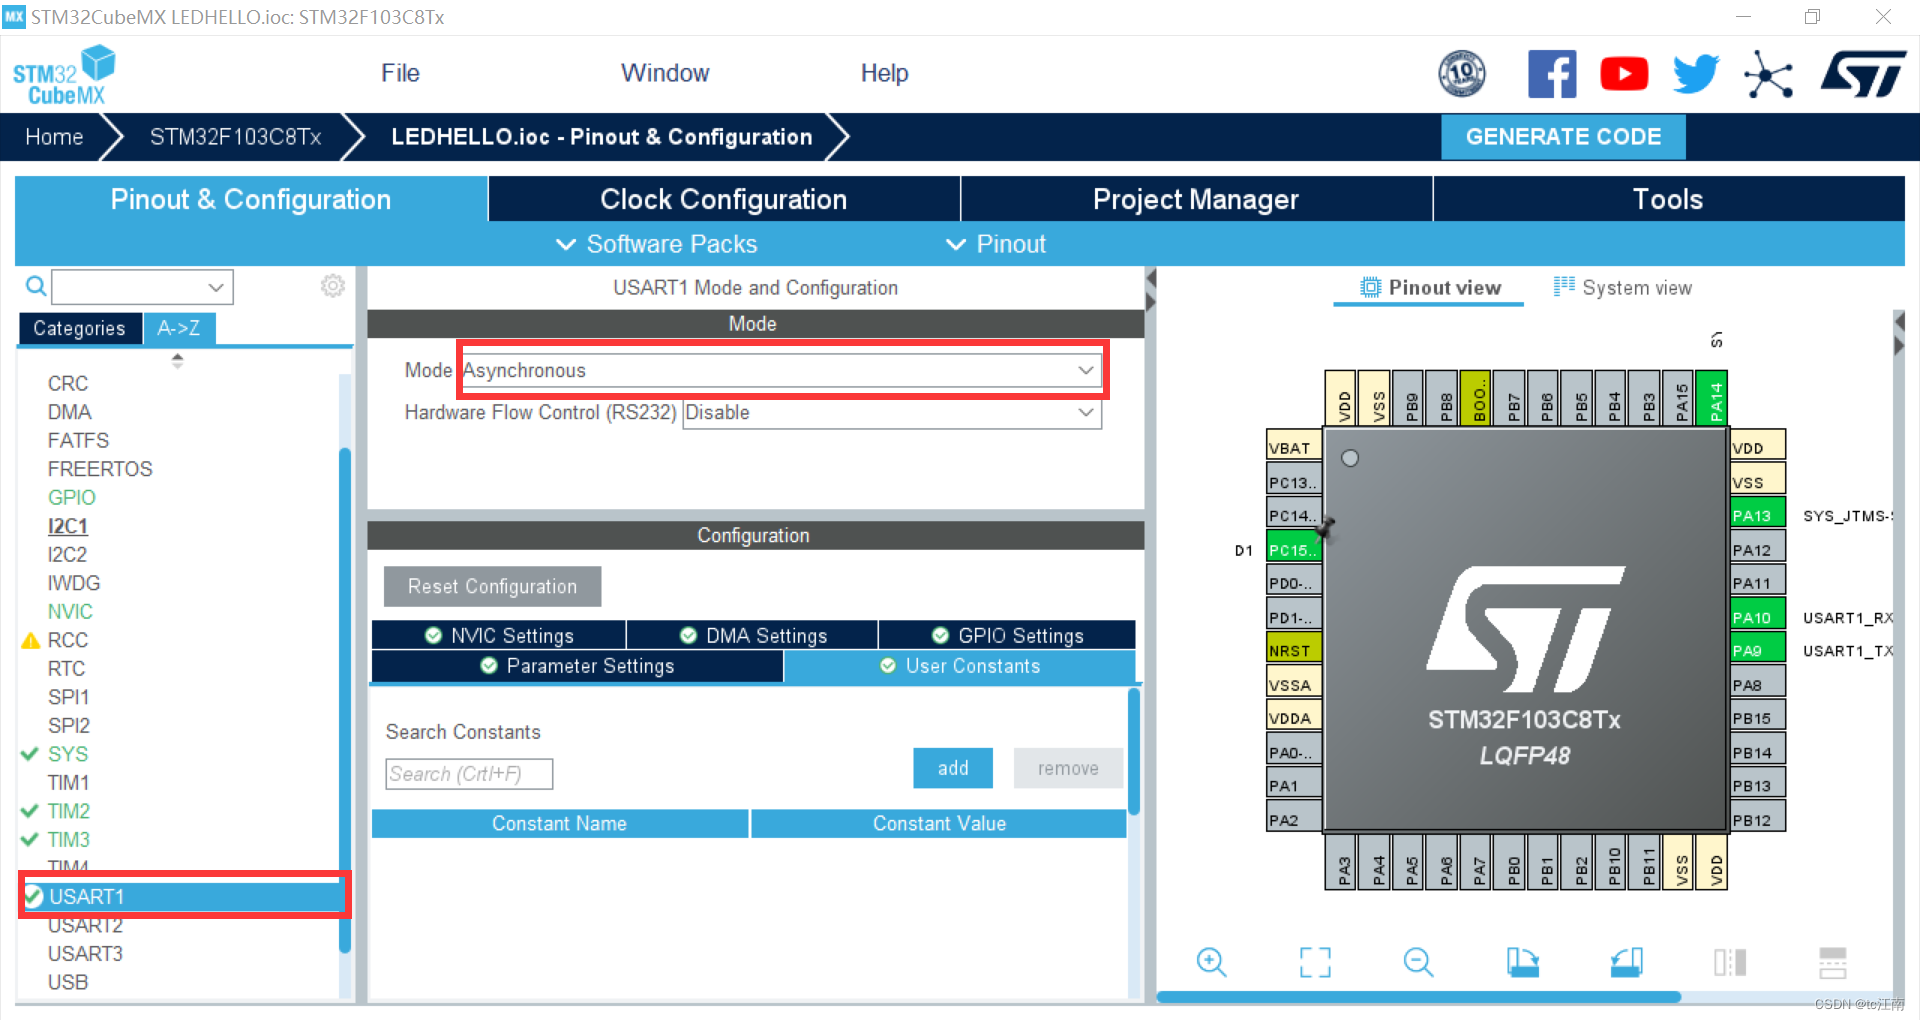Click the STM32F103C8Tx breadcrumb

click(235, 137)
